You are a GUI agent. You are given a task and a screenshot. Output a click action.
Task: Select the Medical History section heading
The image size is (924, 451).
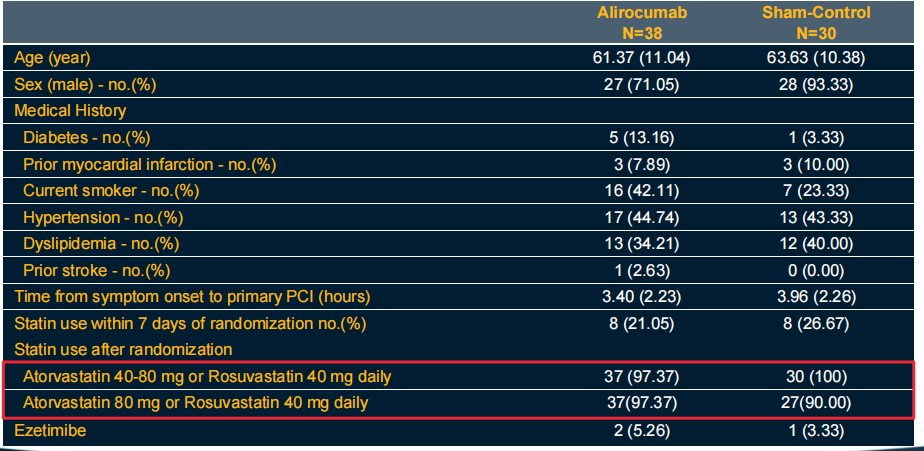70,111
